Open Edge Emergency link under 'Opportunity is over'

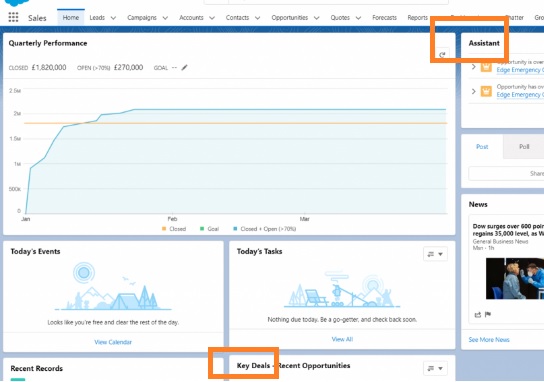[x=520, y=70]
